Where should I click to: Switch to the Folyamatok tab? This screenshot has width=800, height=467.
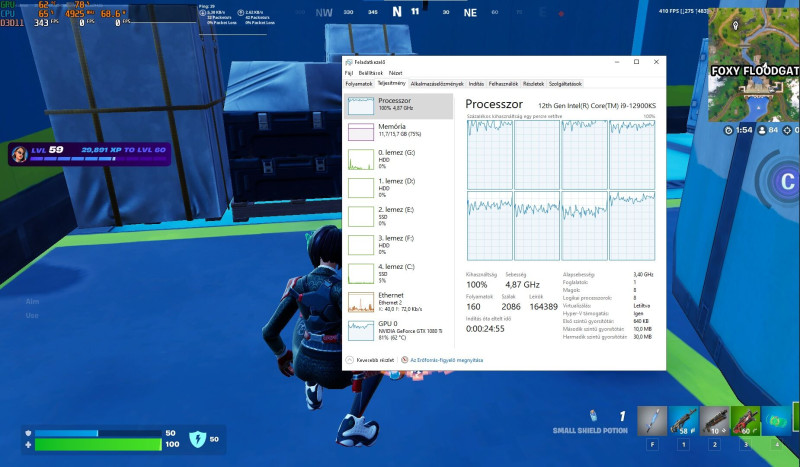point(359,84)
